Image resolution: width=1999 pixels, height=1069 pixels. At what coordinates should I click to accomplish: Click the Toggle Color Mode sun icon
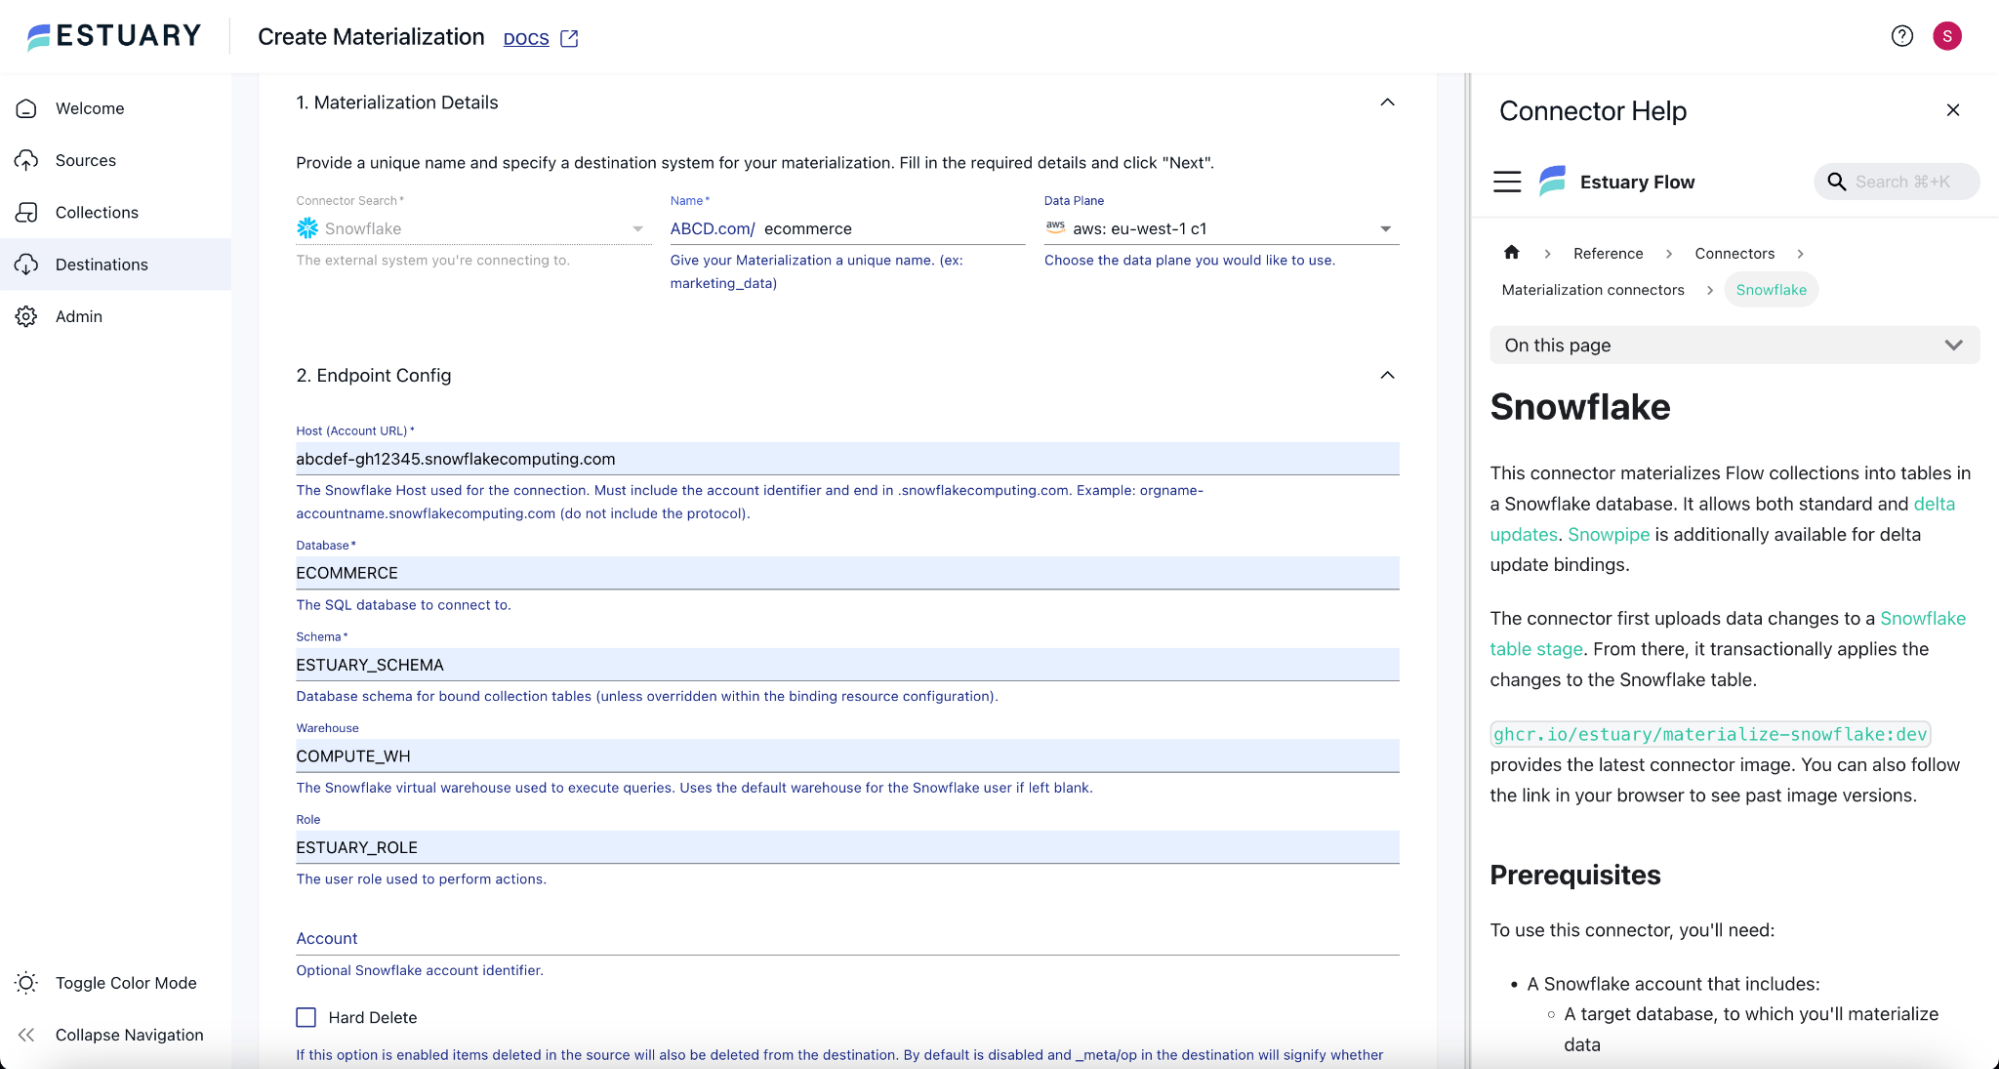pos(27,983)
